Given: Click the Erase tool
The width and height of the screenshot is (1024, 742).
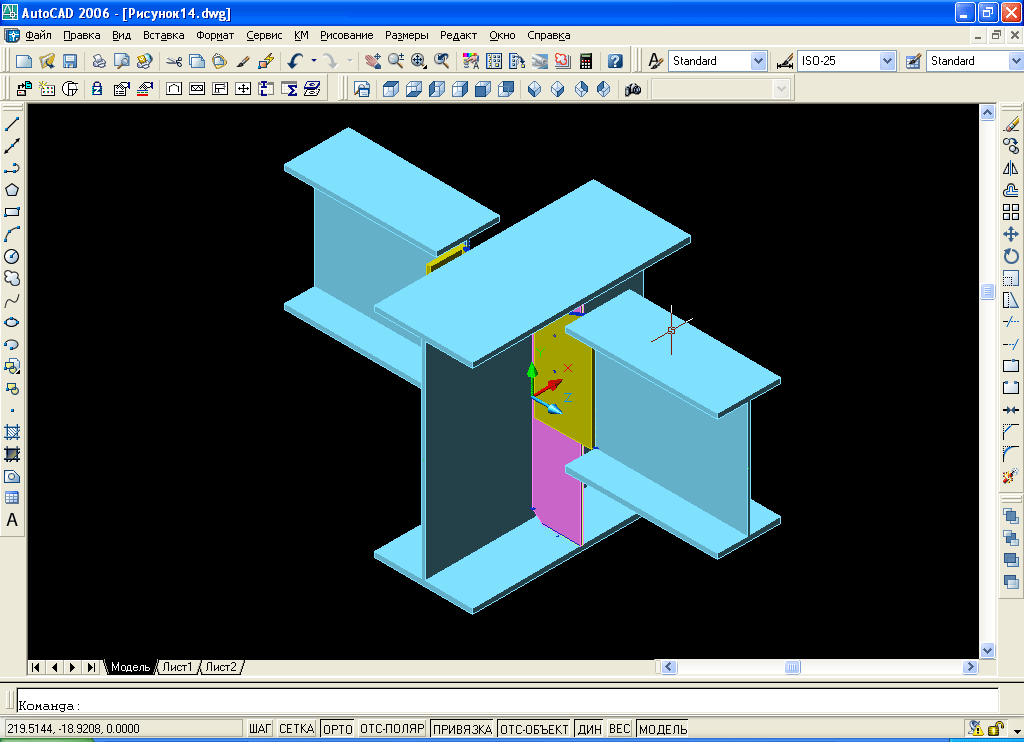Looking at the screenshot, I should point(1011,124).
